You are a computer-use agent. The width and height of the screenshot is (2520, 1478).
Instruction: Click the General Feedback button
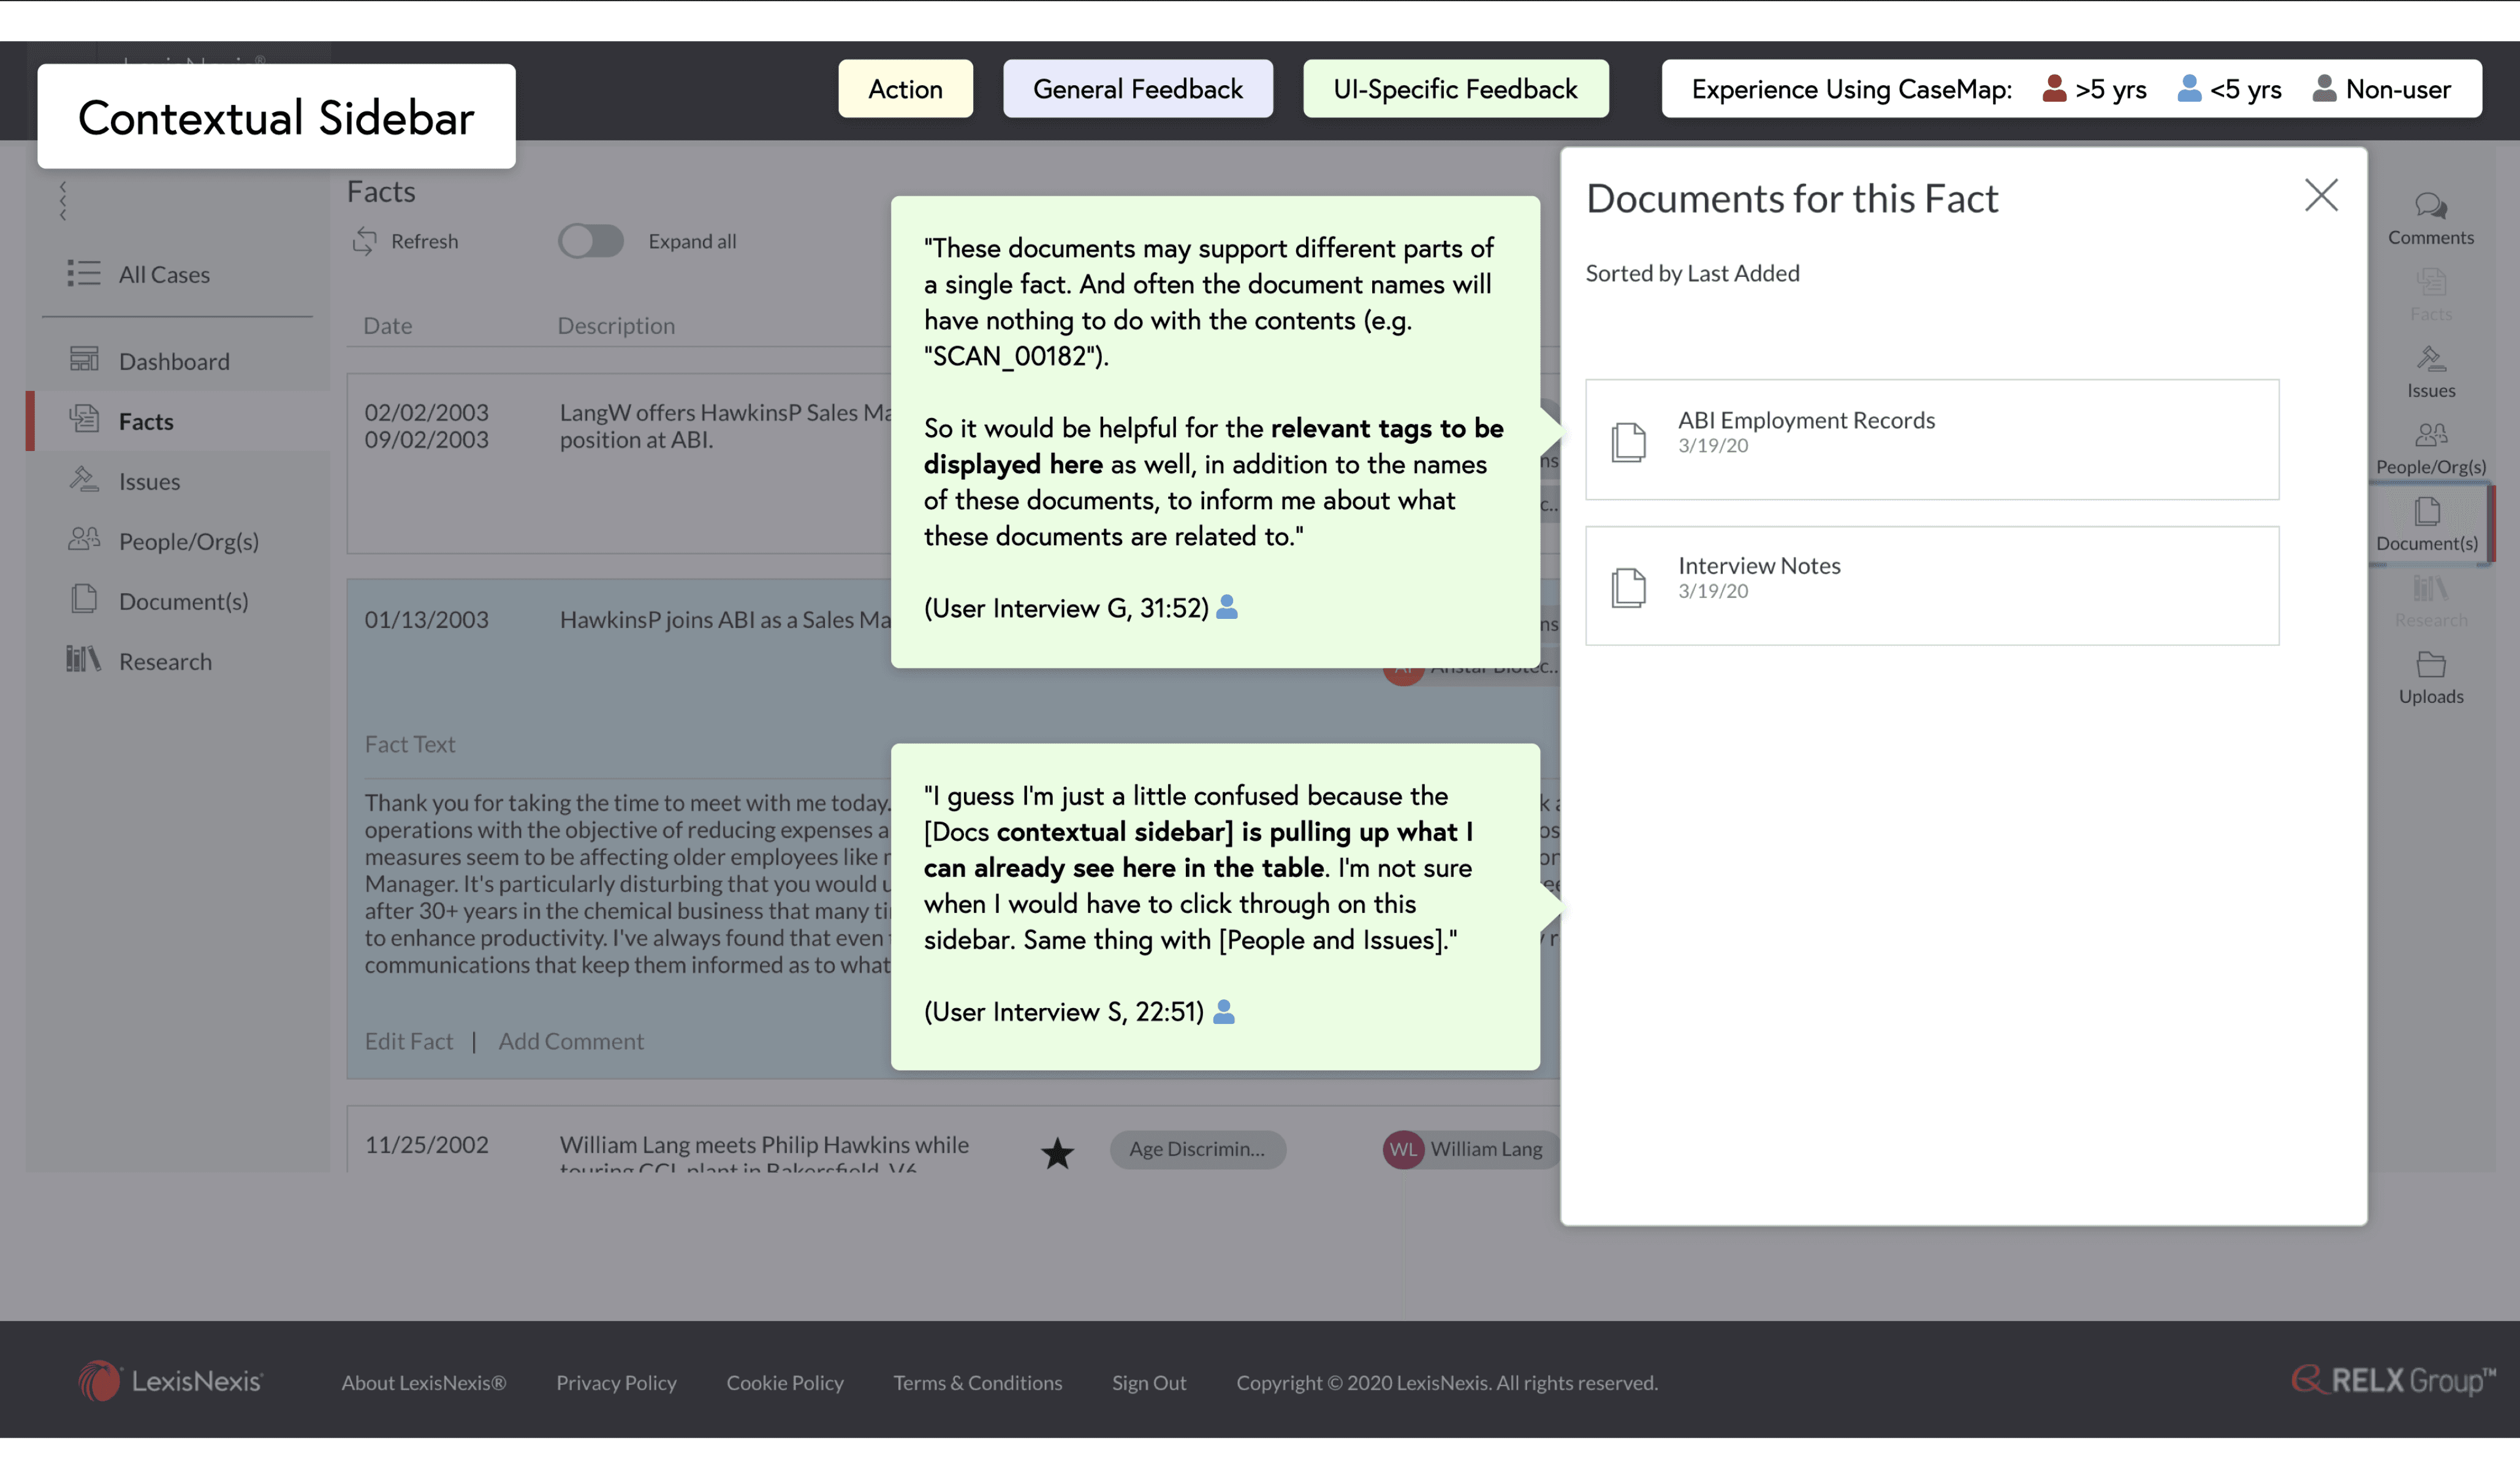click(1137, 89)
